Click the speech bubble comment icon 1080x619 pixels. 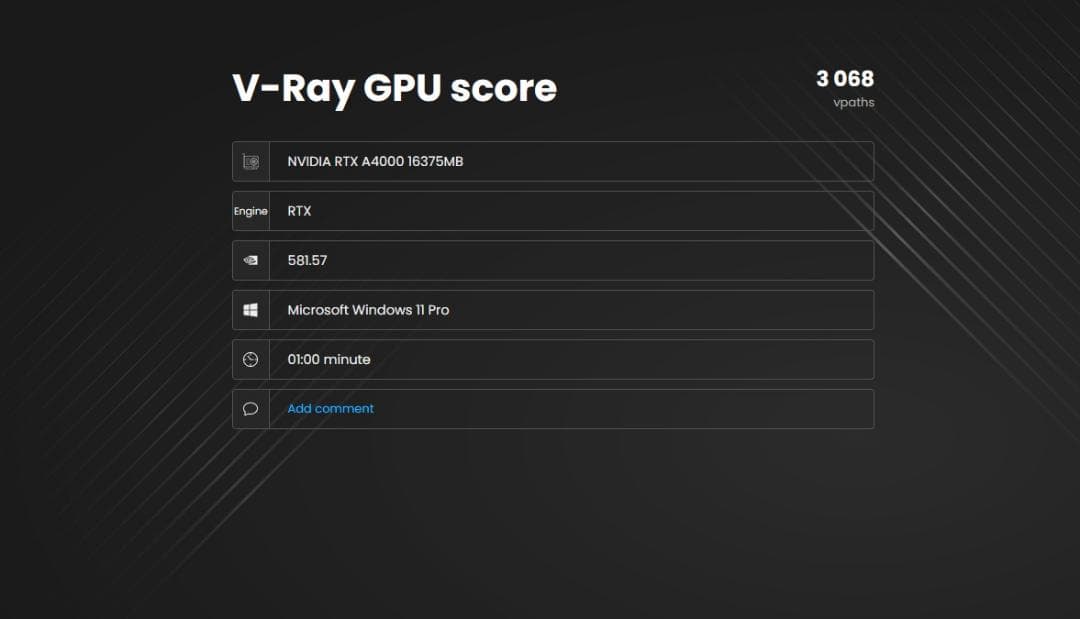(x=249, y=408)
